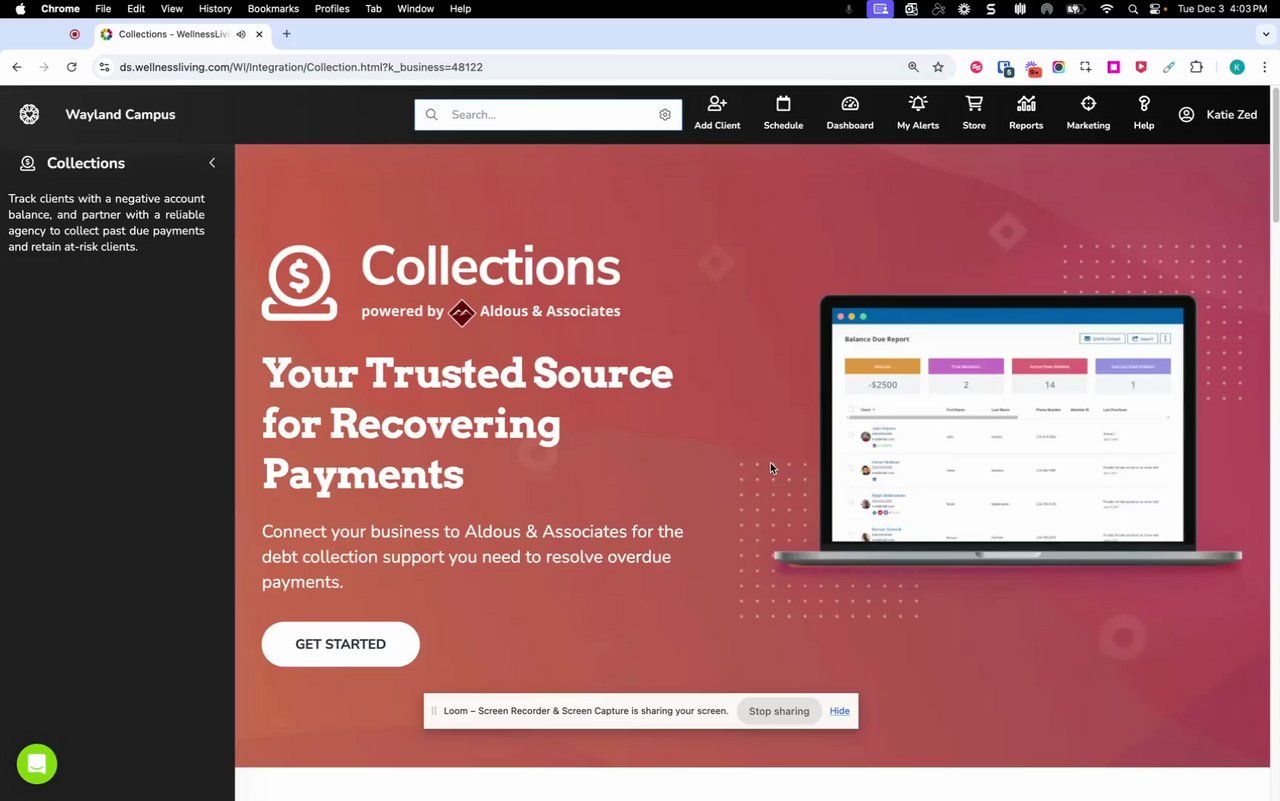Collapse the Collections sidebar chevron
The height and width of the screenshot is (801, 1280).
click(212, 163)
